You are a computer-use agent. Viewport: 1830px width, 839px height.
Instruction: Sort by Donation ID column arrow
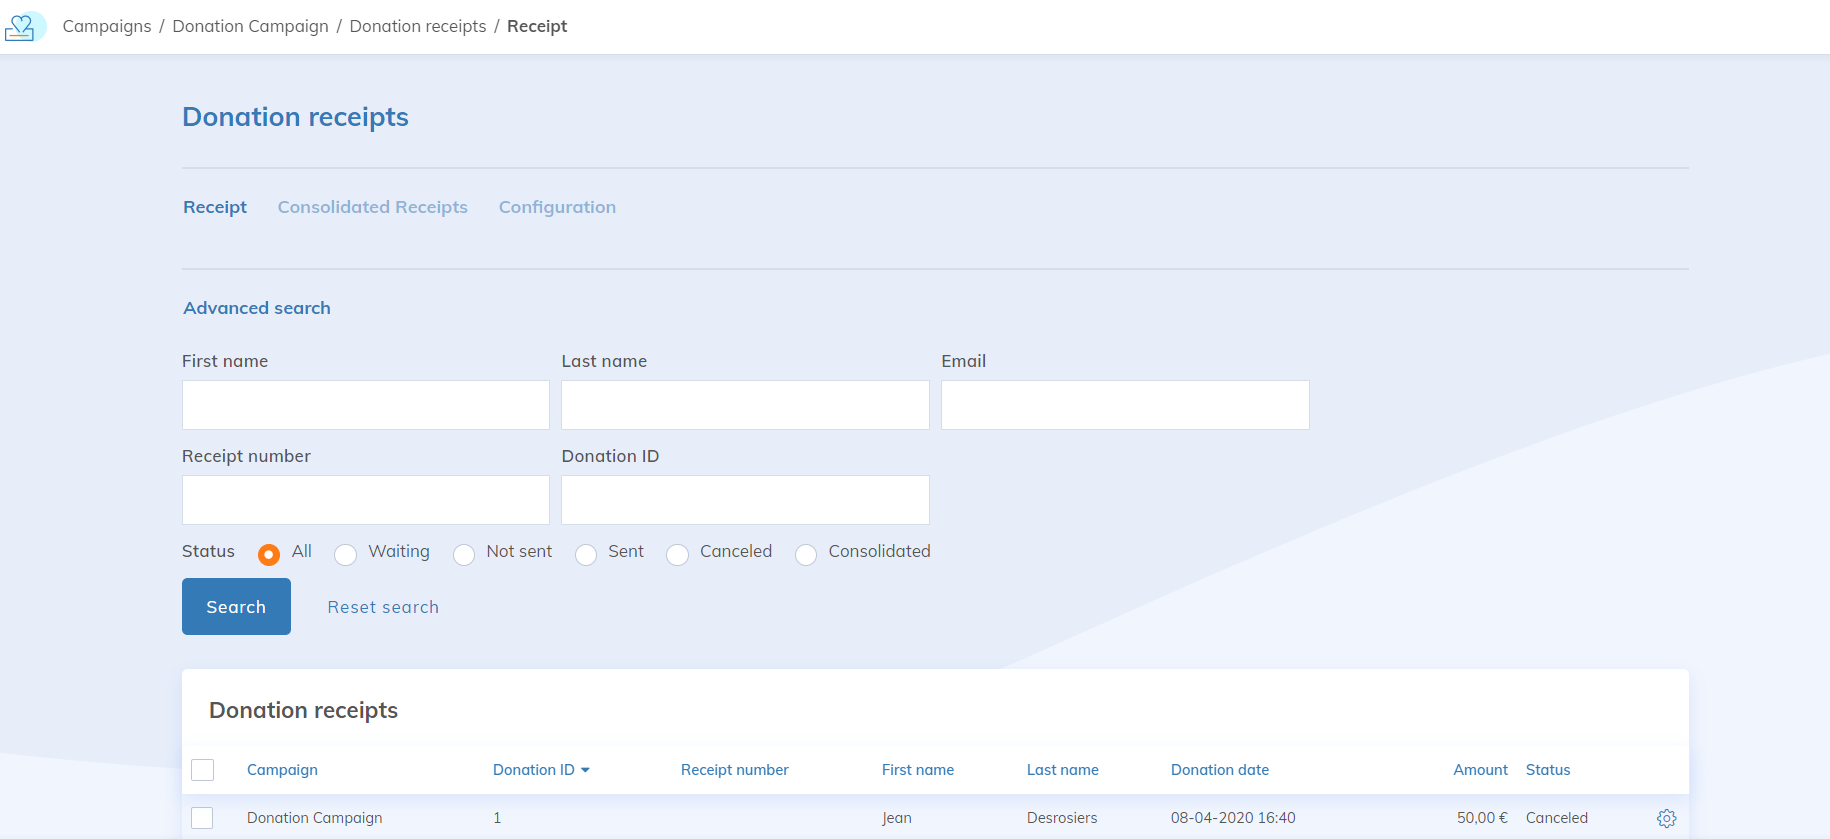point(585,770)
